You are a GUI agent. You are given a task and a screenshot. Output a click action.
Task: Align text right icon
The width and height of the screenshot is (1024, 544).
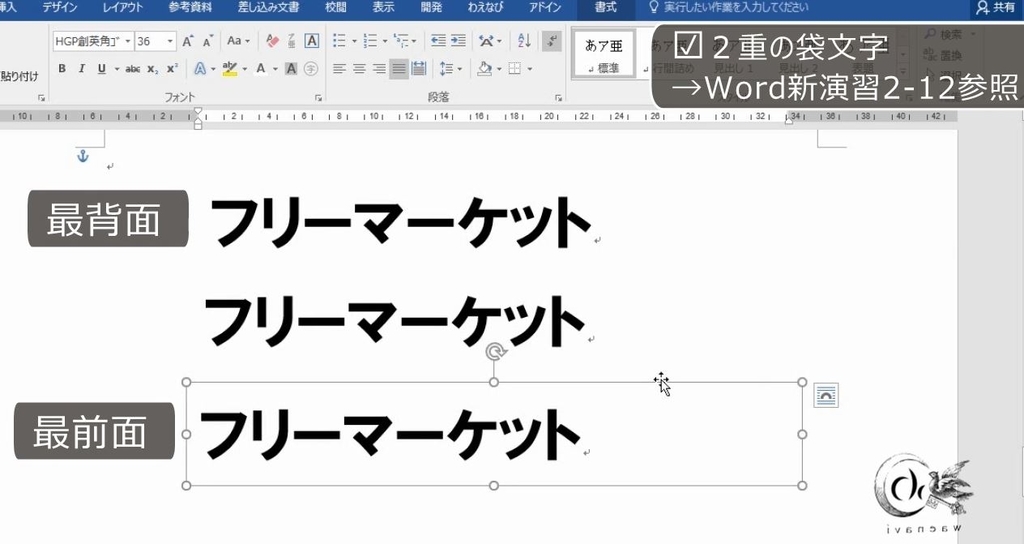coord(379,69)
